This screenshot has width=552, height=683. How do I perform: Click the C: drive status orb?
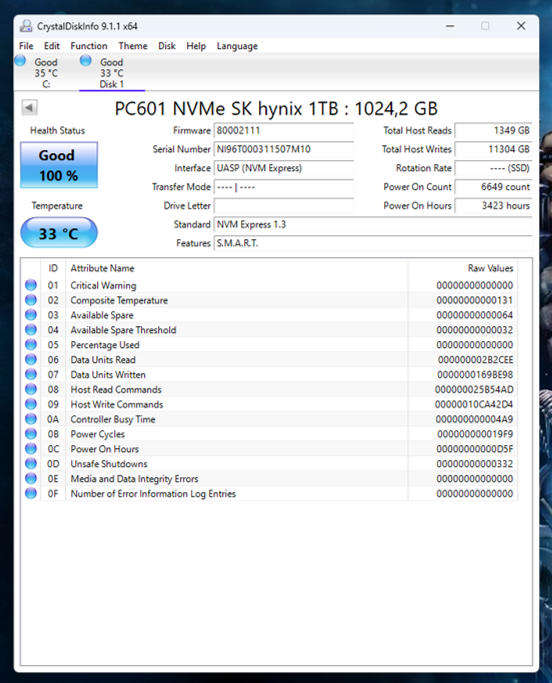[x=20, y=61]
